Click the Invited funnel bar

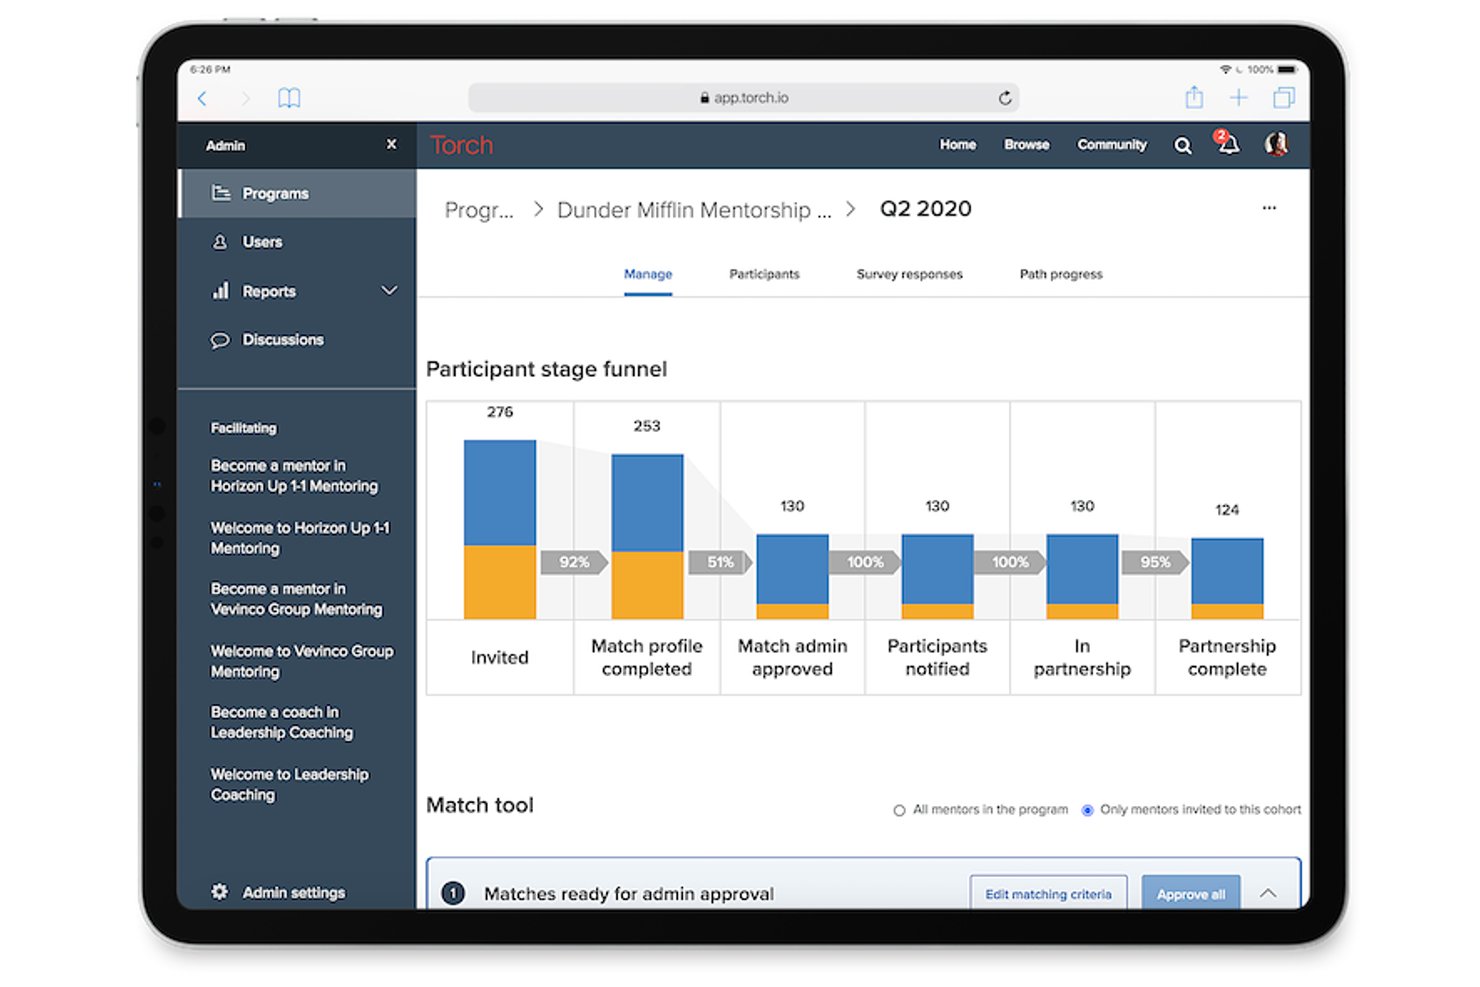coord(500,529)
